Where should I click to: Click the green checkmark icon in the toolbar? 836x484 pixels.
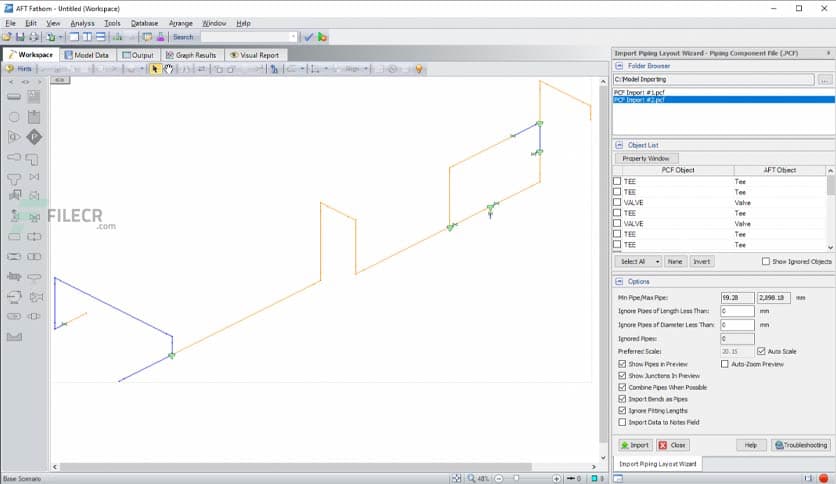[309, 37]
